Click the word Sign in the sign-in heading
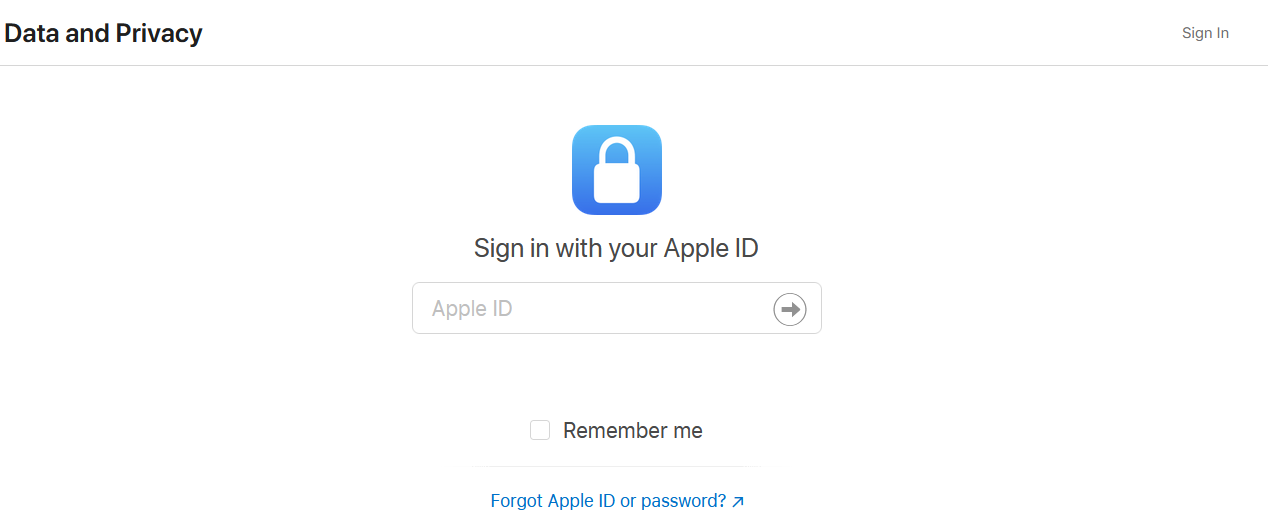 click(x=497, y=248)
